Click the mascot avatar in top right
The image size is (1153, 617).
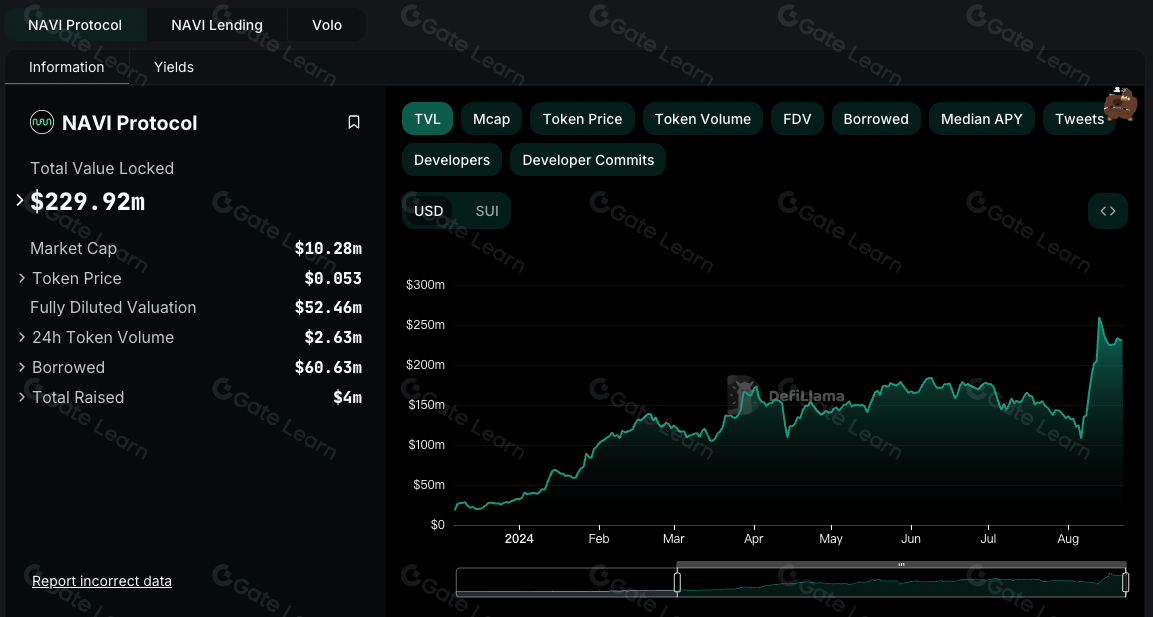1120,103
